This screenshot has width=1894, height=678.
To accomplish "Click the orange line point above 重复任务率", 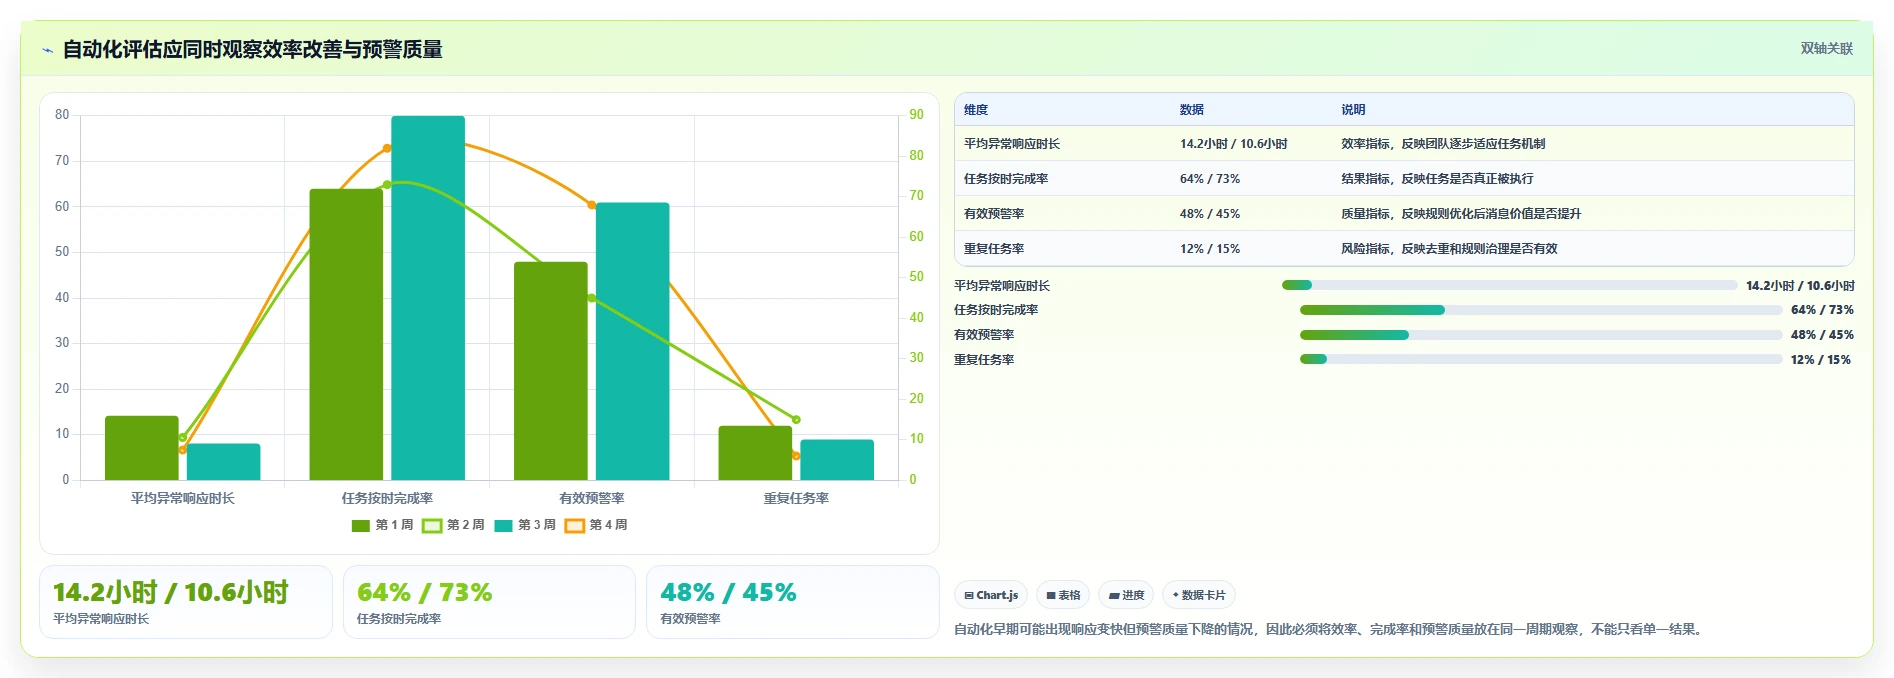I will click(x=796, y=456).
